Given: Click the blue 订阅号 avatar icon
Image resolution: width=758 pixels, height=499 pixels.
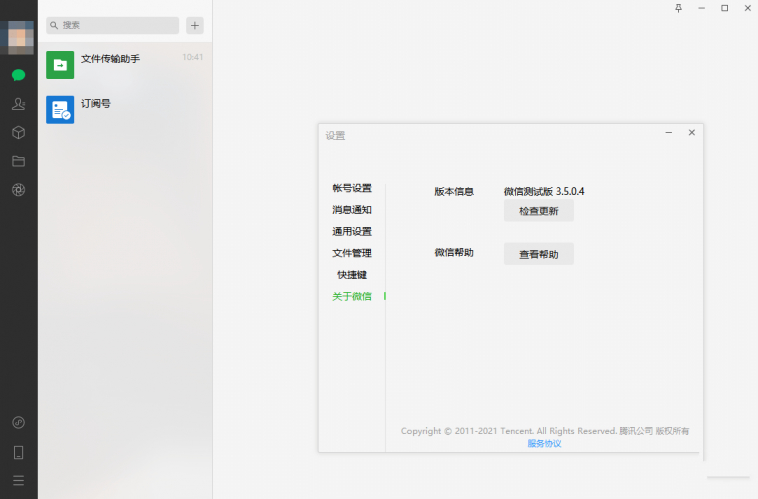Looking at the screenshot, I should [x=60, y=110].
